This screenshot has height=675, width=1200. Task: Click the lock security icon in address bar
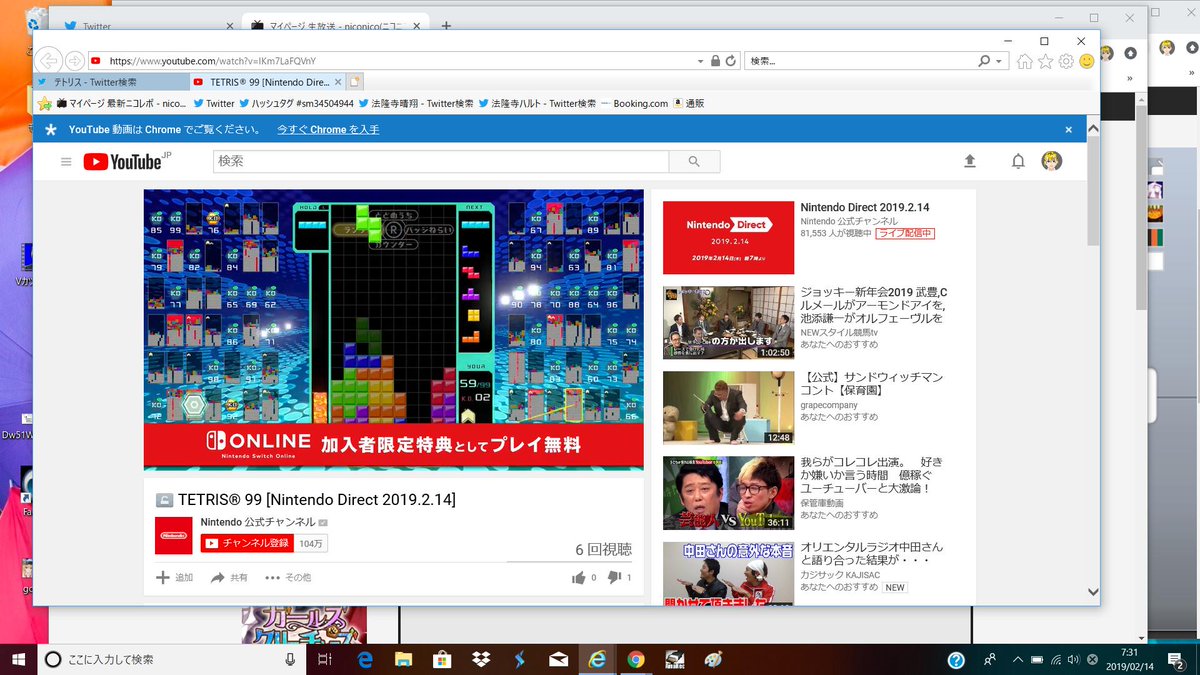point(715,61)
